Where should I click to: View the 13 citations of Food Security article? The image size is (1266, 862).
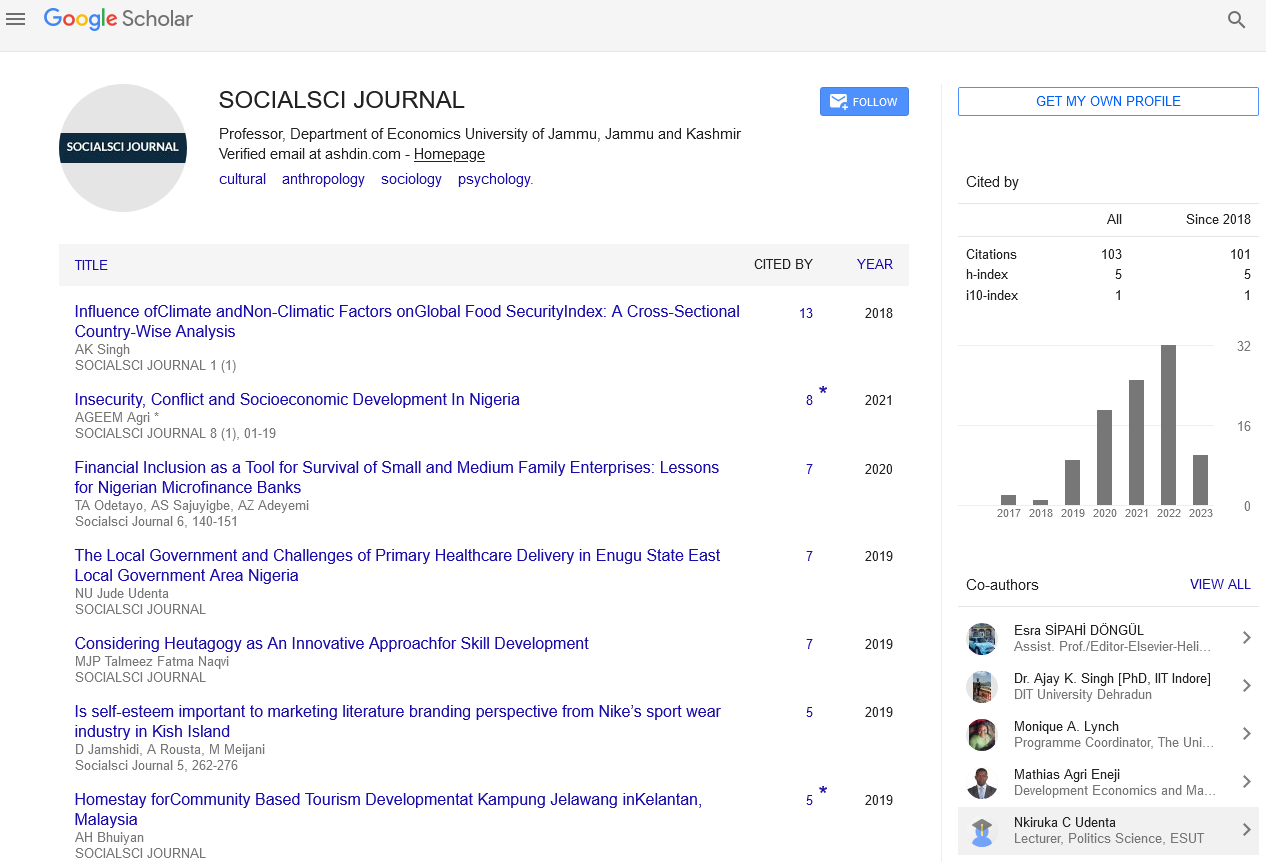coord(806,313)
